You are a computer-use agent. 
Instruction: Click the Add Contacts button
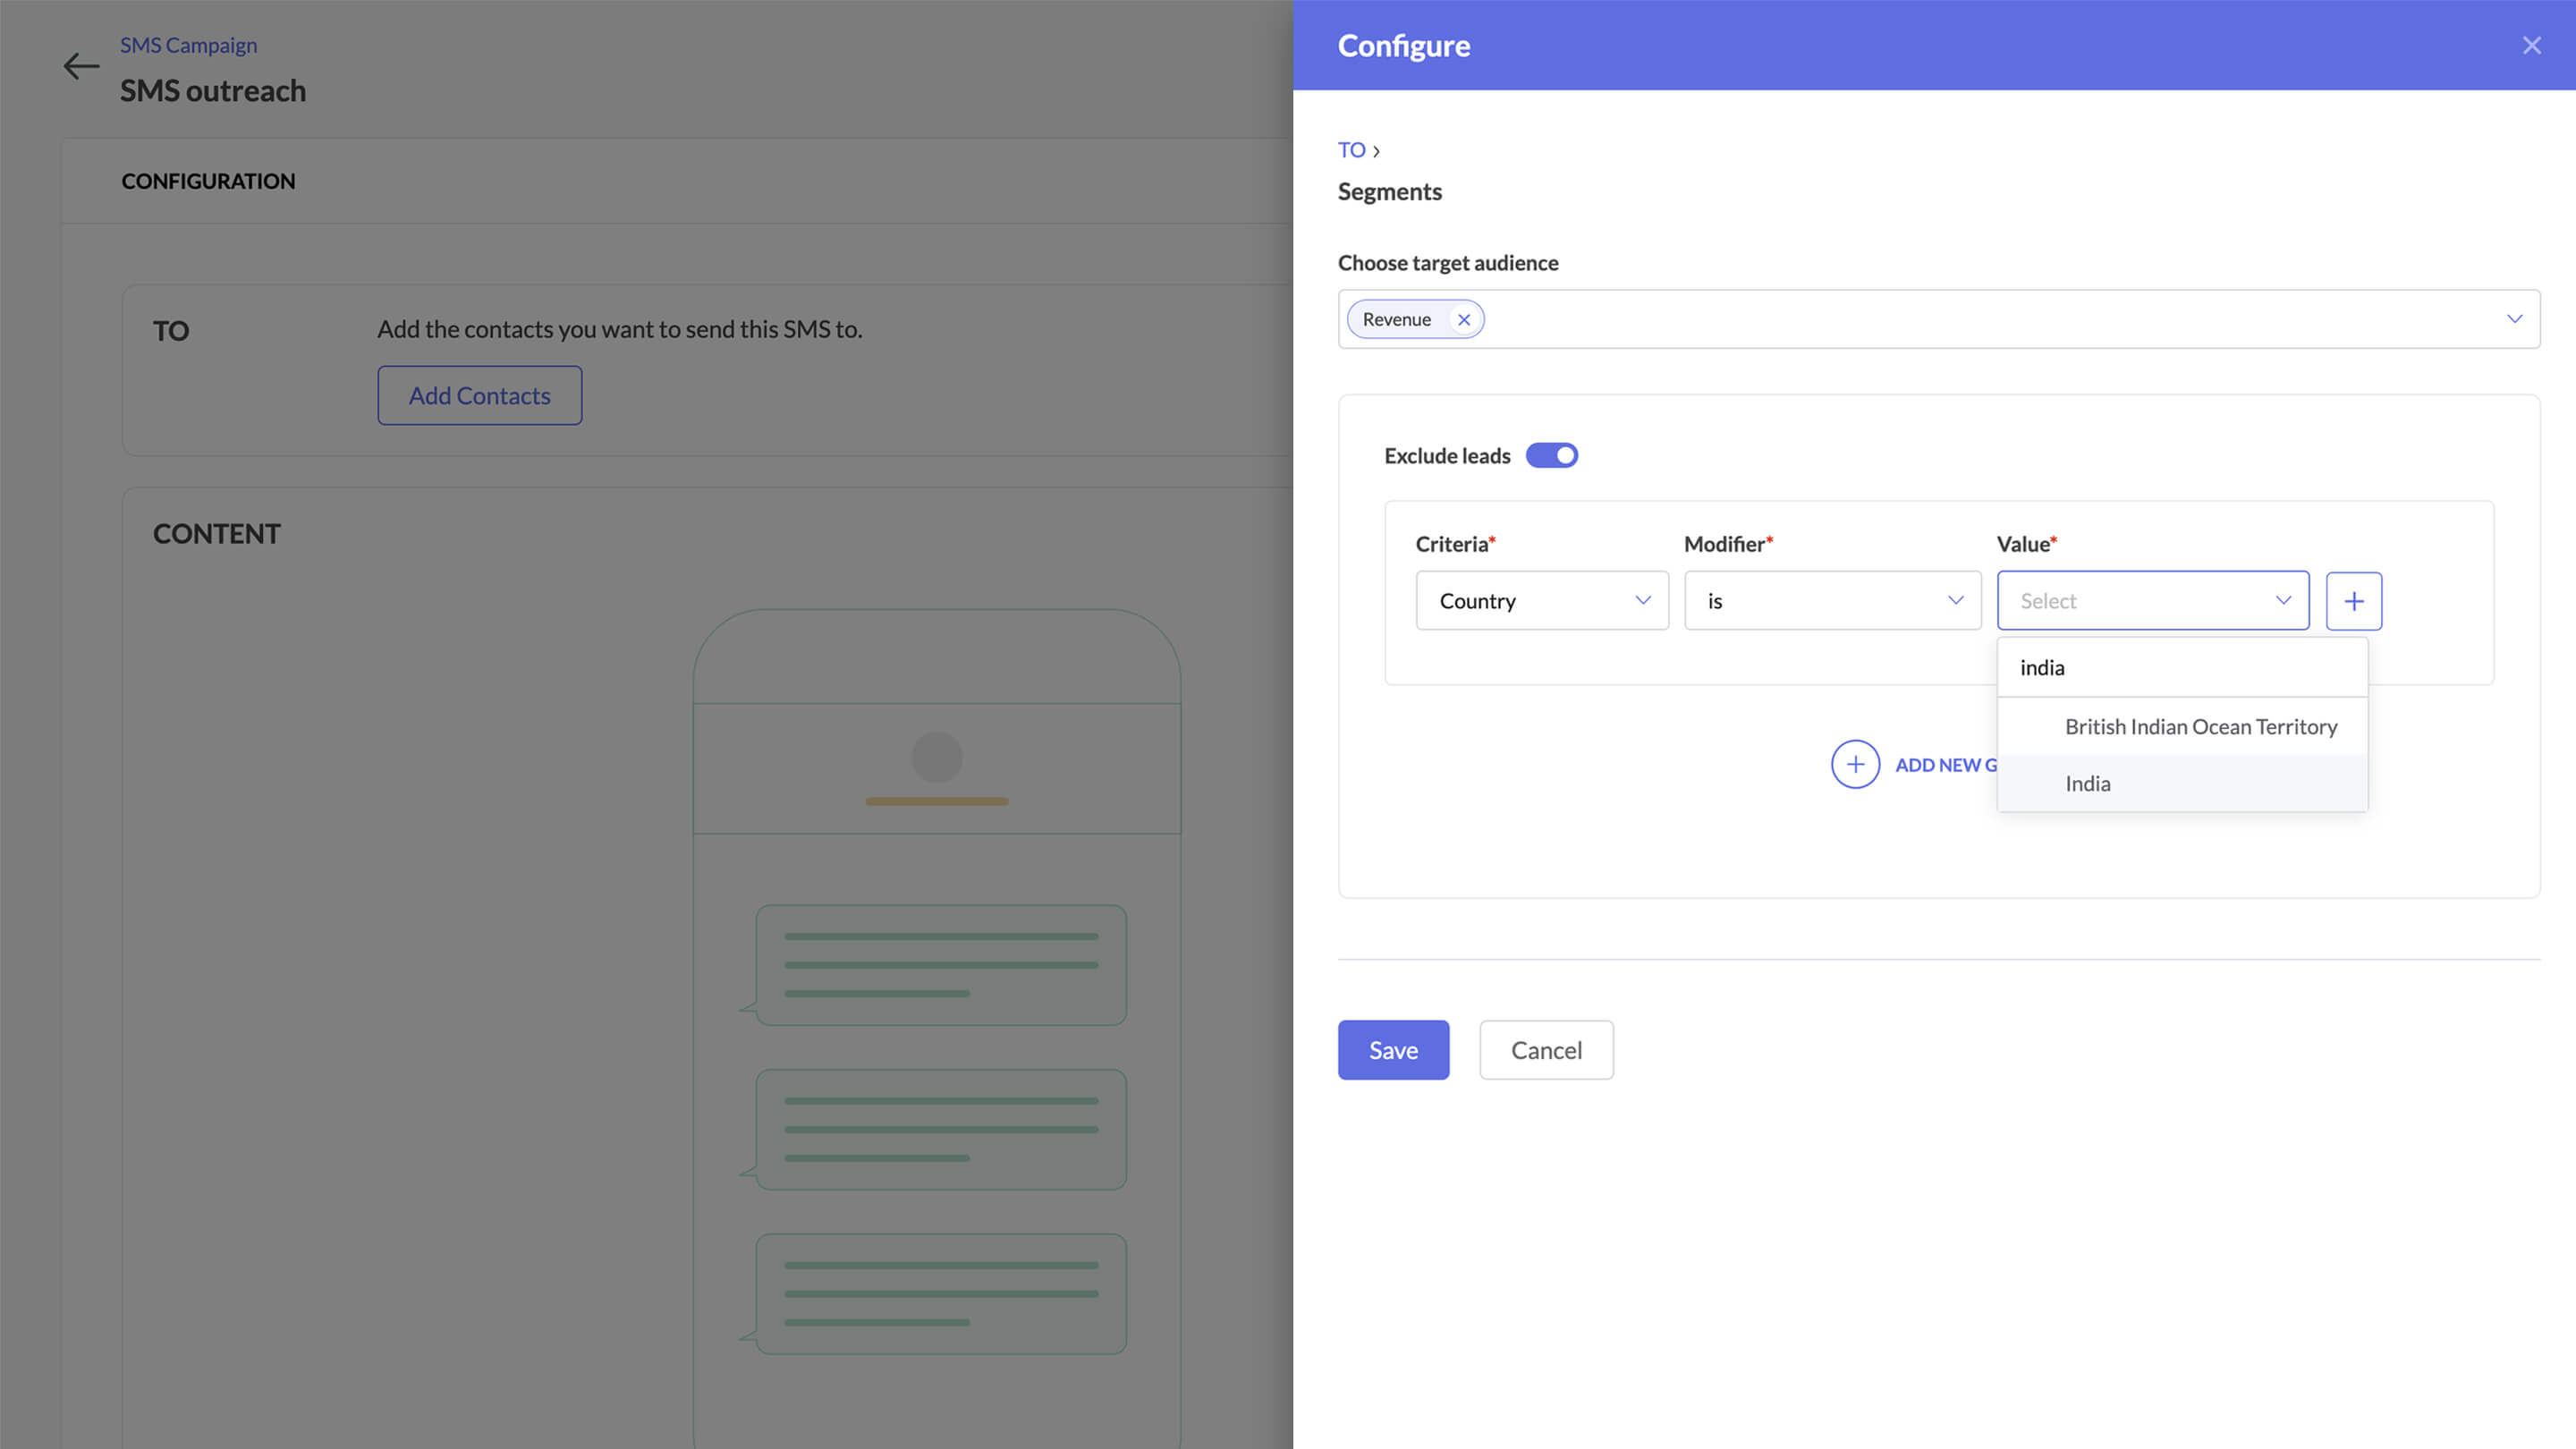pyautogui.click(x=480, y=395)
